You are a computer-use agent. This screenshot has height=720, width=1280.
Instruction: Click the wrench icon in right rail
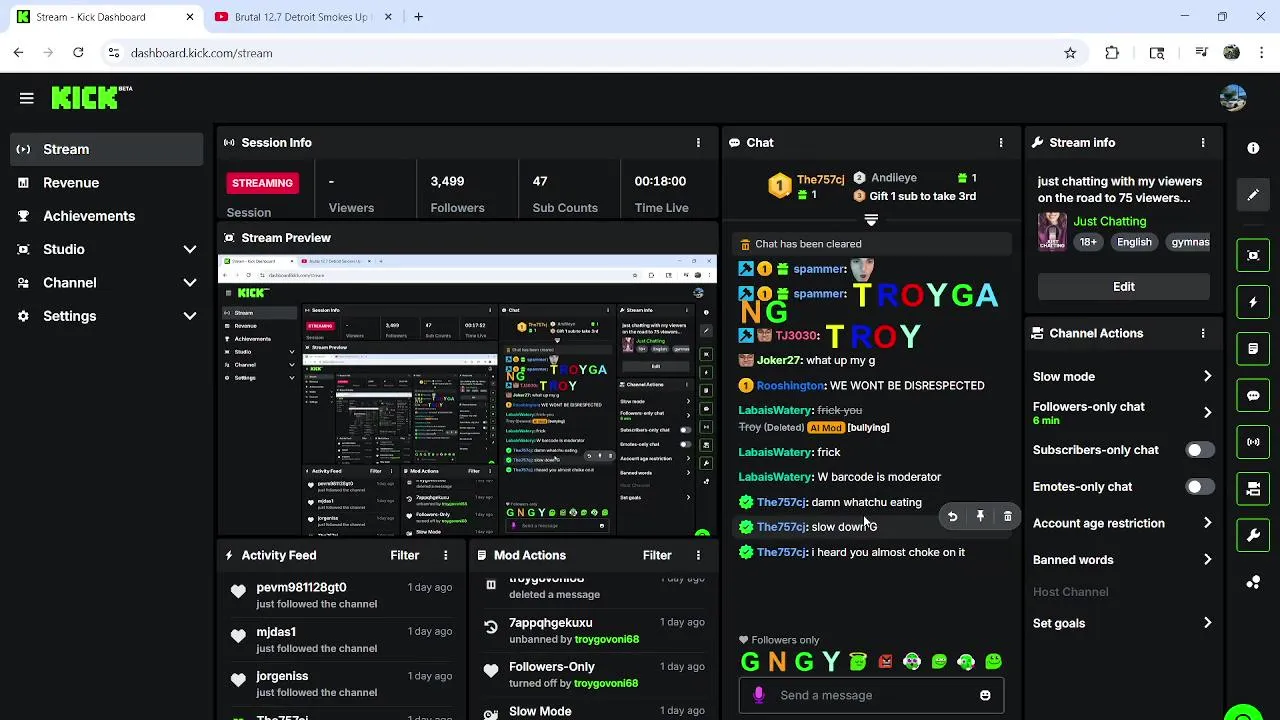point(1253,535)
